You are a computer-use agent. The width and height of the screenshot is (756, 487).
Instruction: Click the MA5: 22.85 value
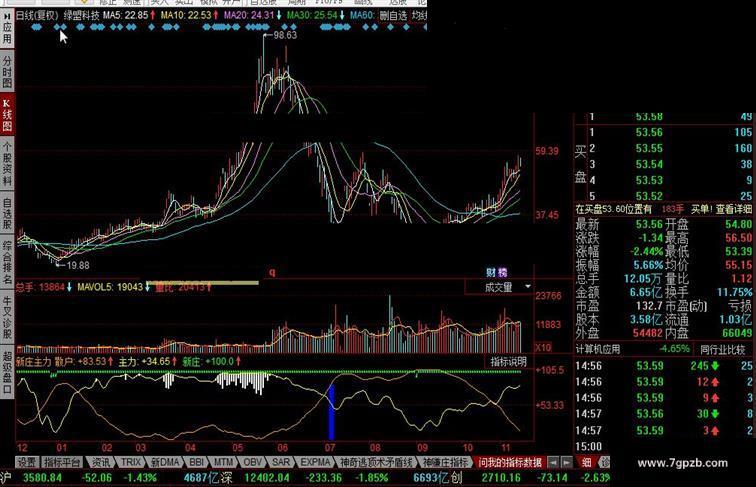click(x=125, y=15)
